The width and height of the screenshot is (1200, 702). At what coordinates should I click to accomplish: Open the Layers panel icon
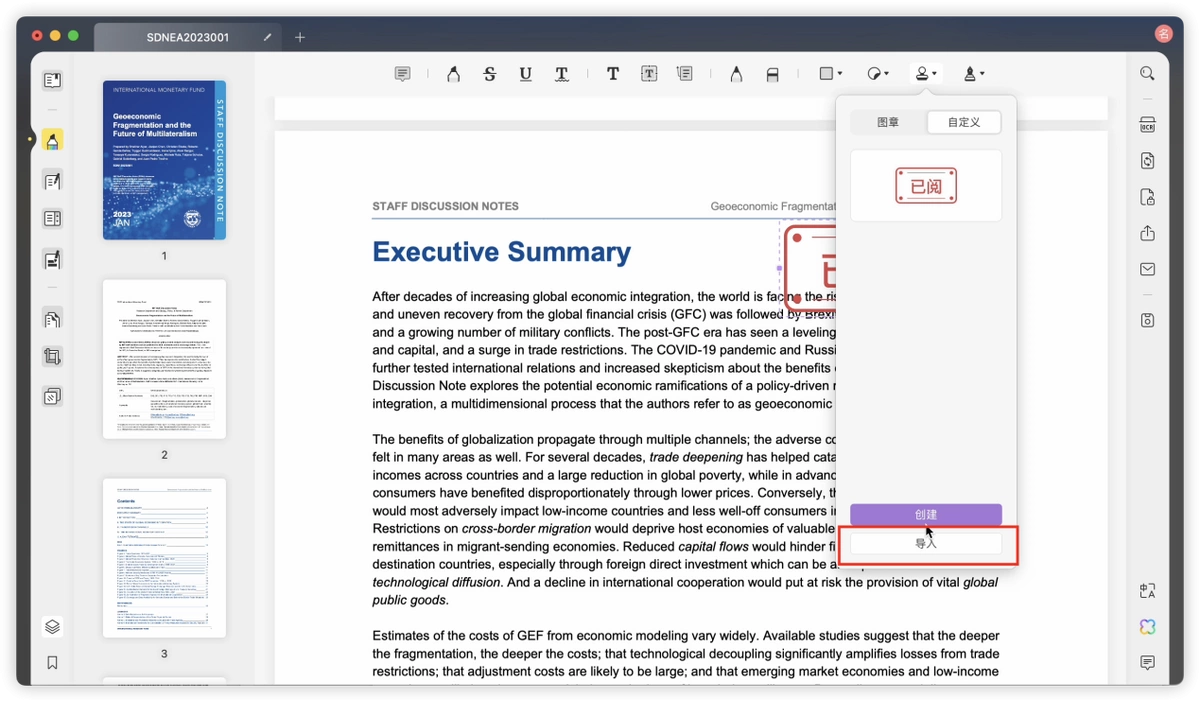point(53,627)
